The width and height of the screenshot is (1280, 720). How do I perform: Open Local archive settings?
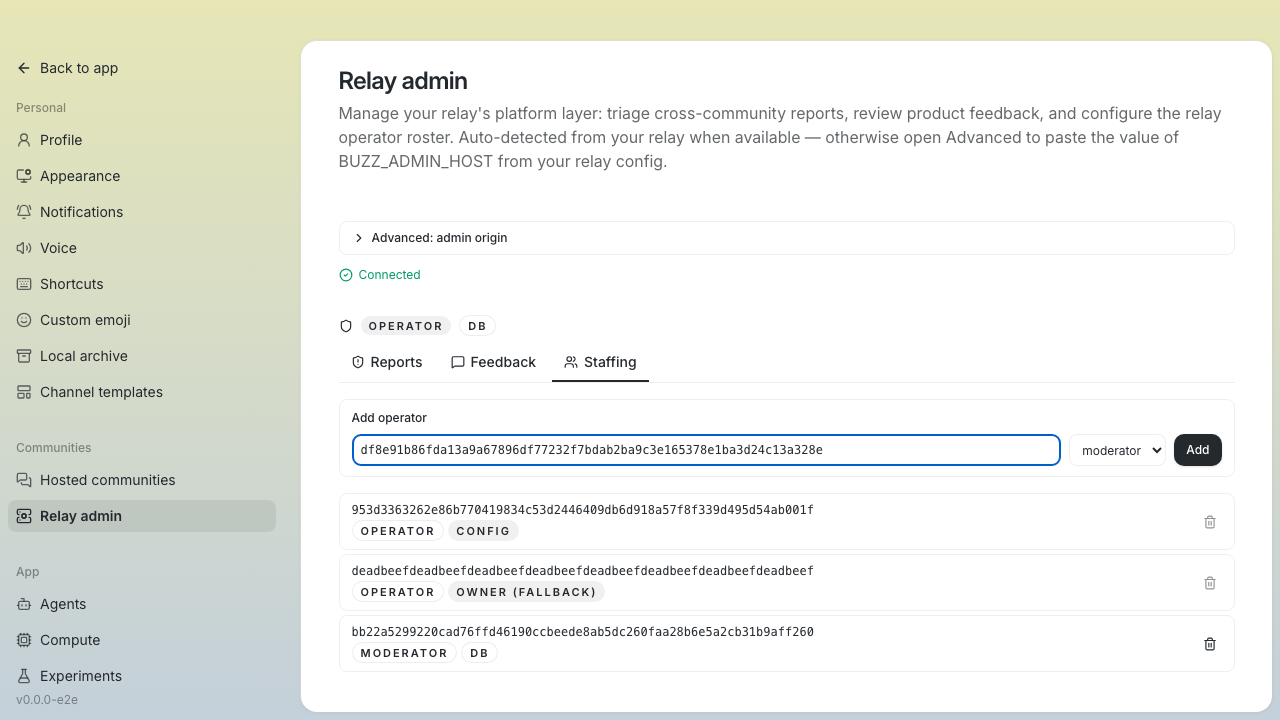point(142,356)
